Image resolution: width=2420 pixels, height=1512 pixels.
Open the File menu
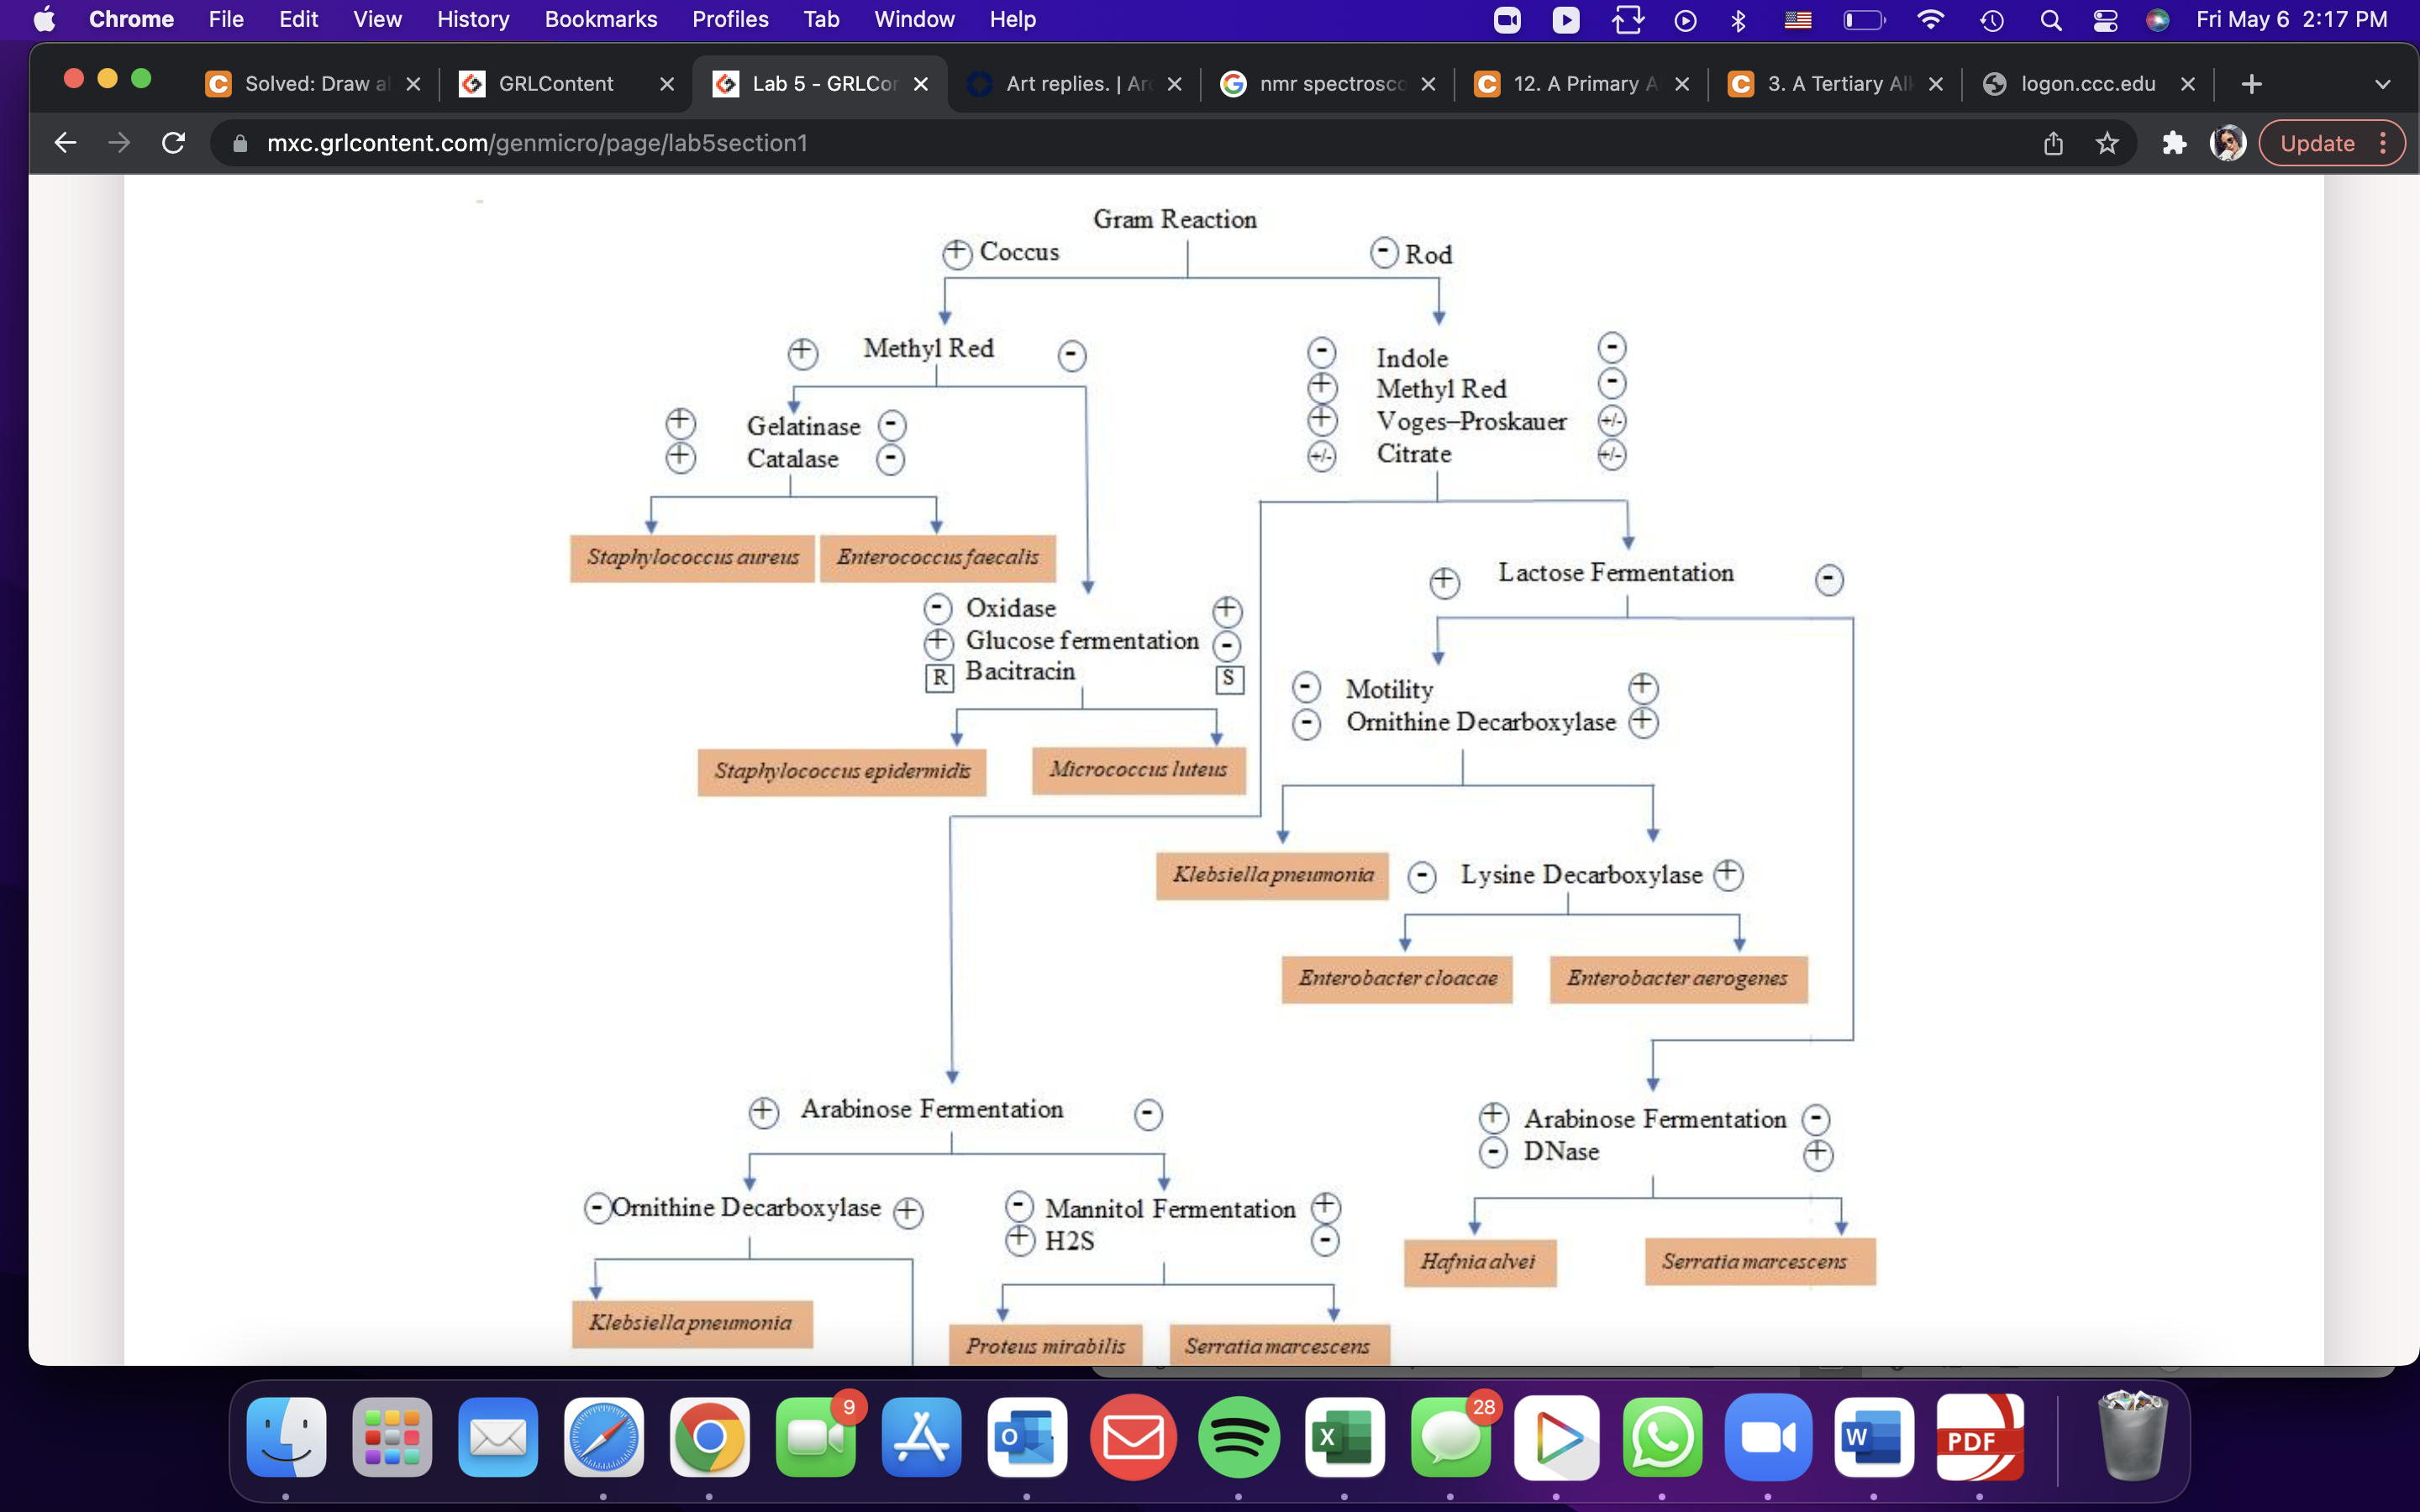tap(226, 20)
